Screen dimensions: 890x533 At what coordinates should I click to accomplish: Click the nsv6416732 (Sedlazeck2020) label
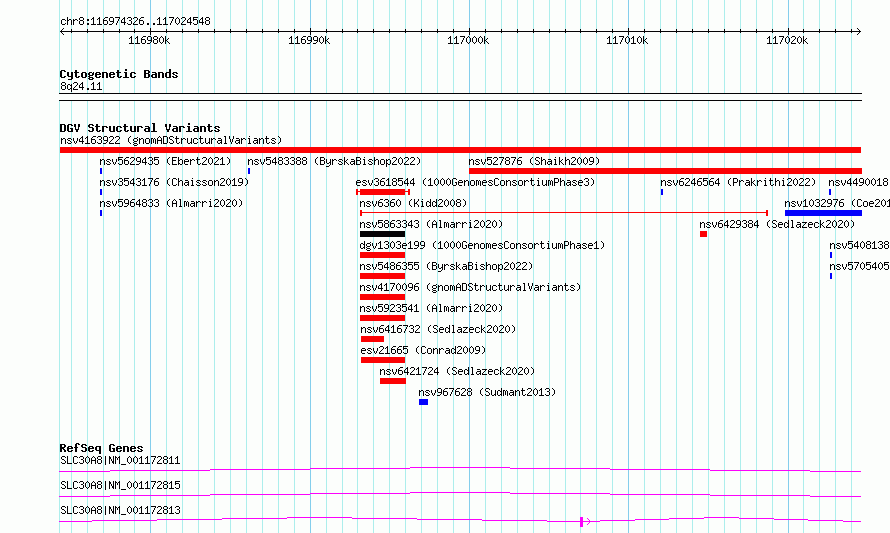(438, 329)
